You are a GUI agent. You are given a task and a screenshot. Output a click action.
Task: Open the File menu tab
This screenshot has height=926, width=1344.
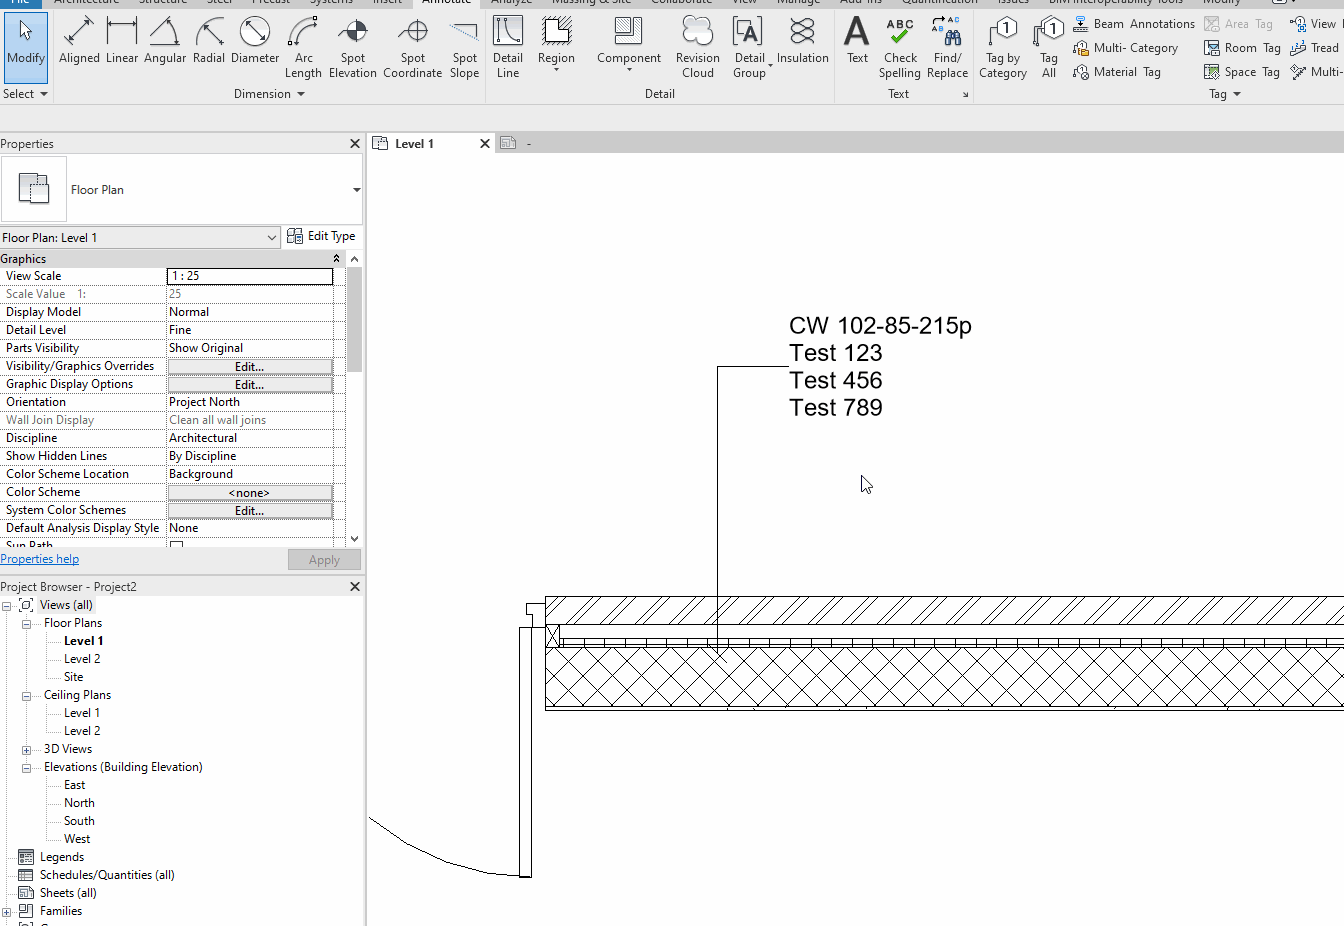[x=20, y=3]
